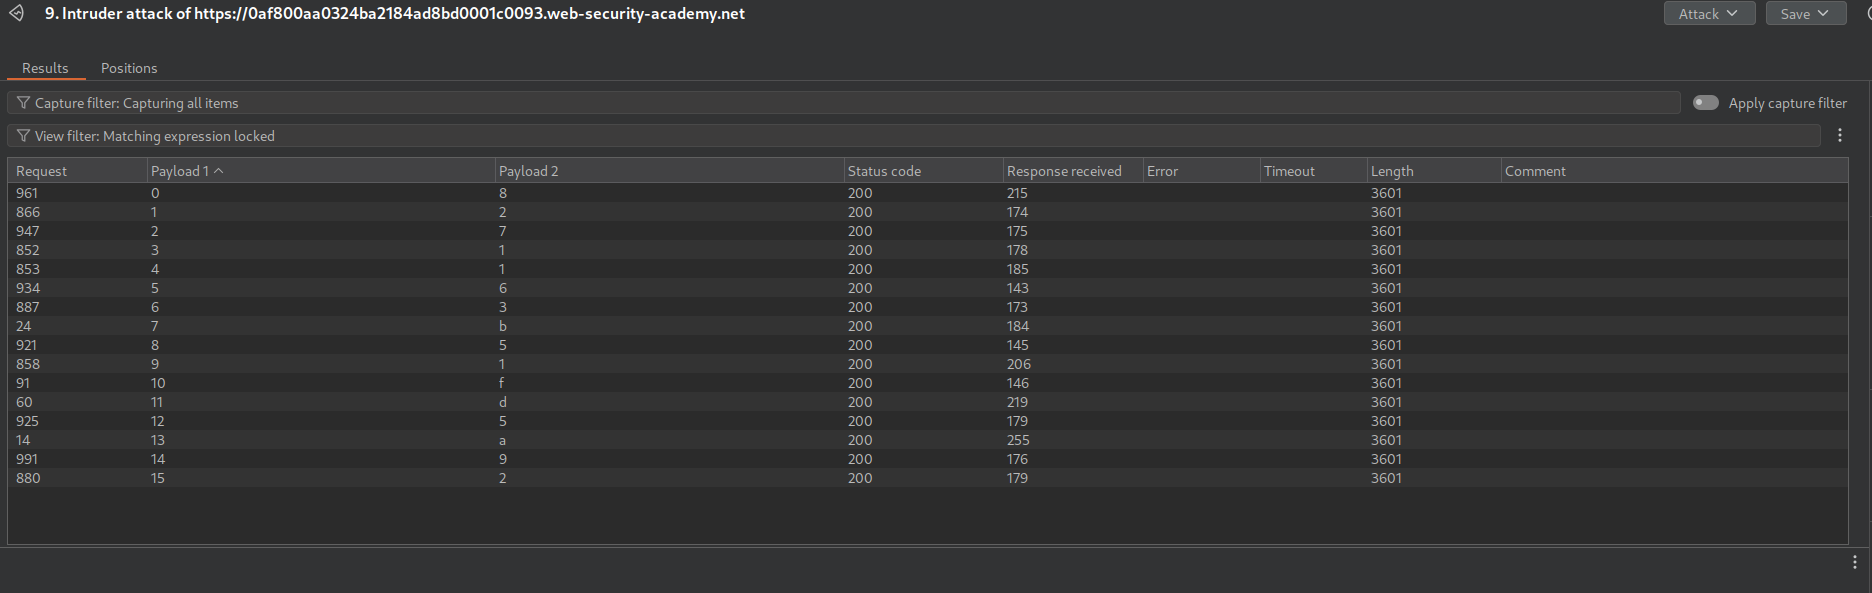The width and height of the screenshot is (1872, 593).
Task: Sort results by Length column header
Action: (x=1392, y=171)
